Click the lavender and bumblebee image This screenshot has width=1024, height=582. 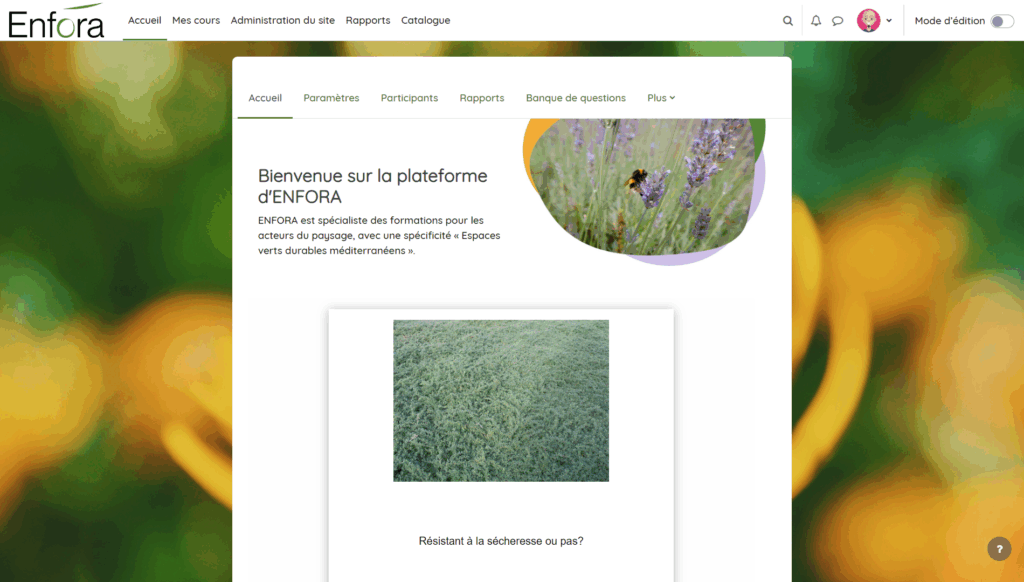tap(645, 185)
